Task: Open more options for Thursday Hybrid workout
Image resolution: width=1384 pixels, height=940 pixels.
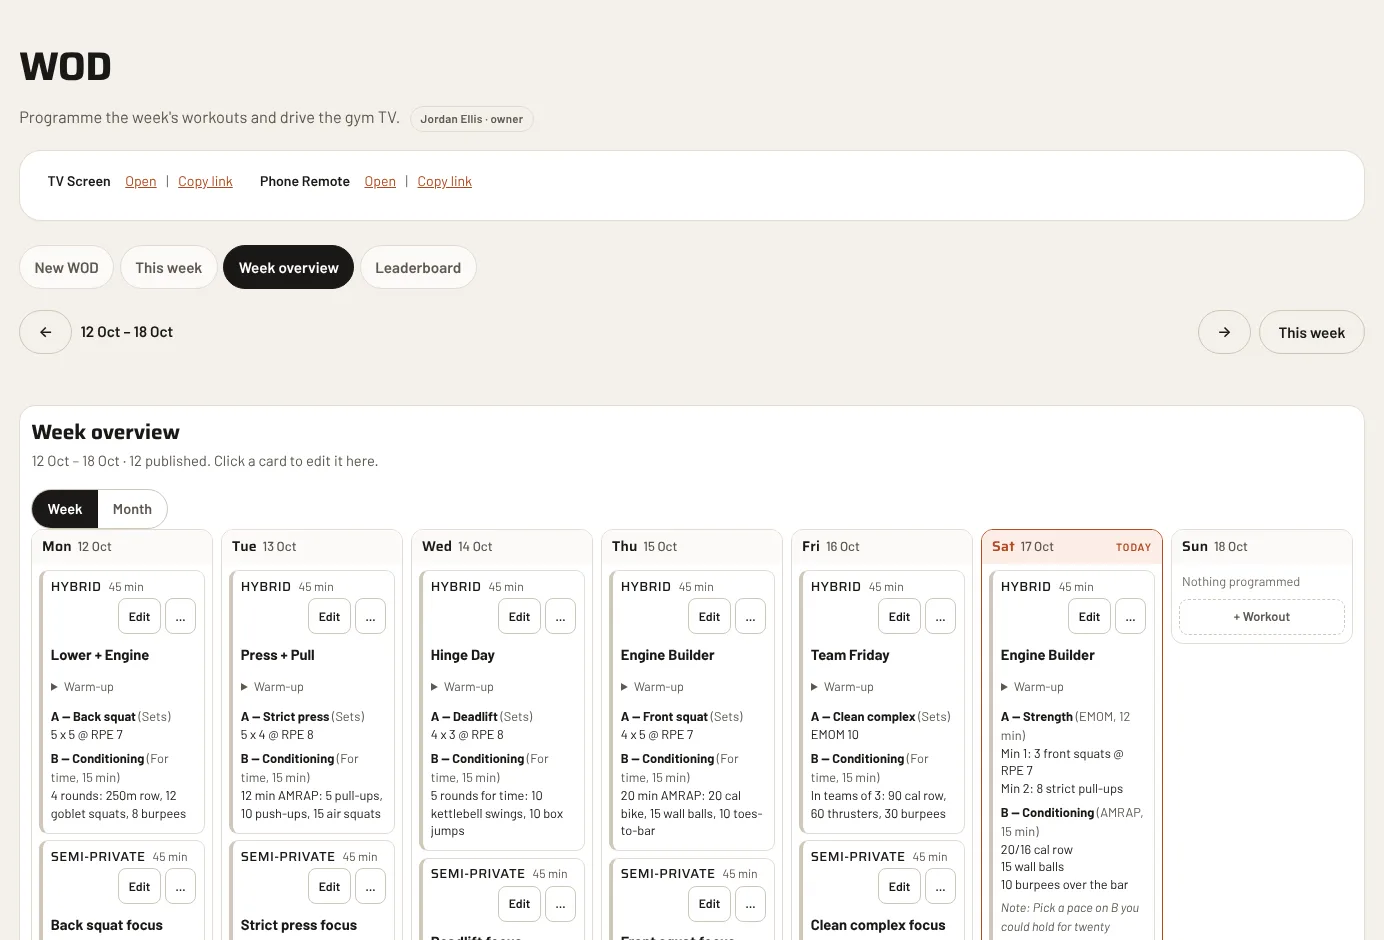Action: point(750,617)
